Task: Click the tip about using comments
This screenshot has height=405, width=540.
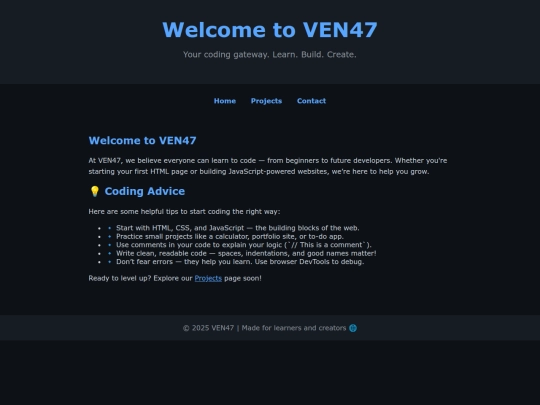Action: pyautogui.click(x=244, y=245)
